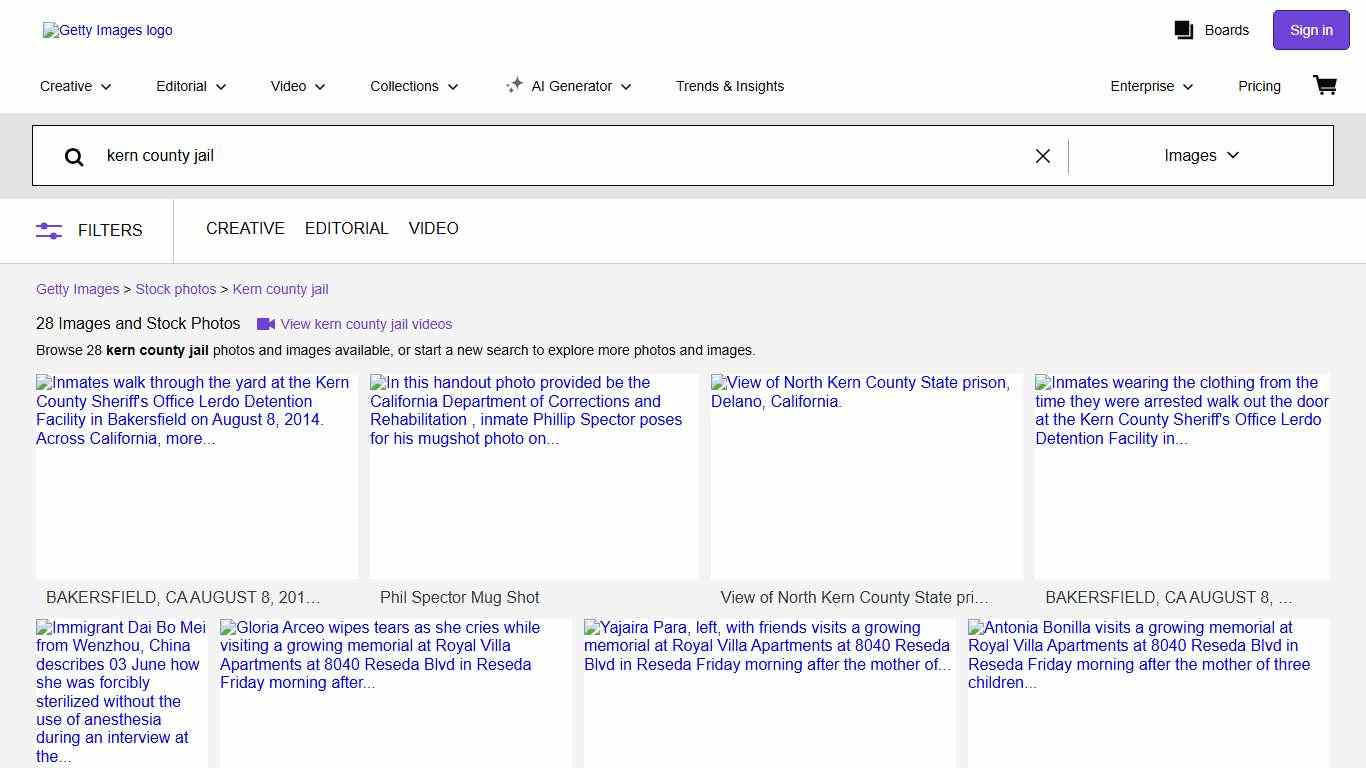Expand the Enterprise menu
This screenshot has width=1366, height=768.
(x=1151, y=86)
